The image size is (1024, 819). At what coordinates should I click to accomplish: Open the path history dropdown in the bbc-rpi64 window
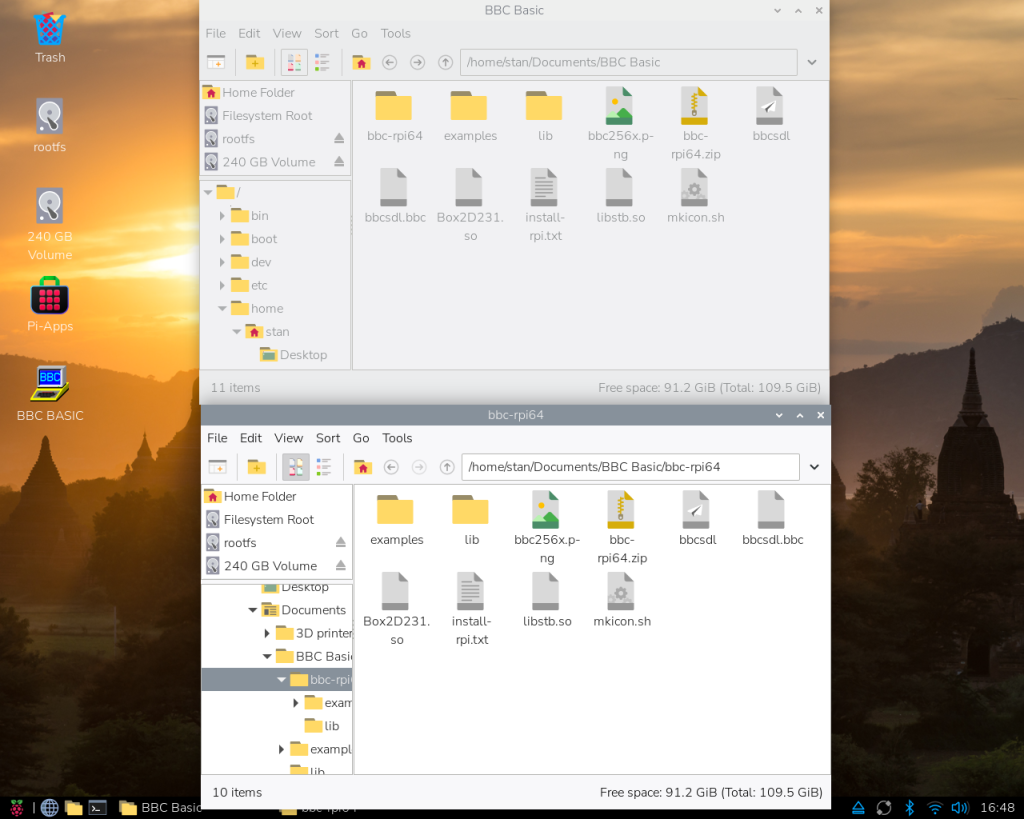[814, 467]
